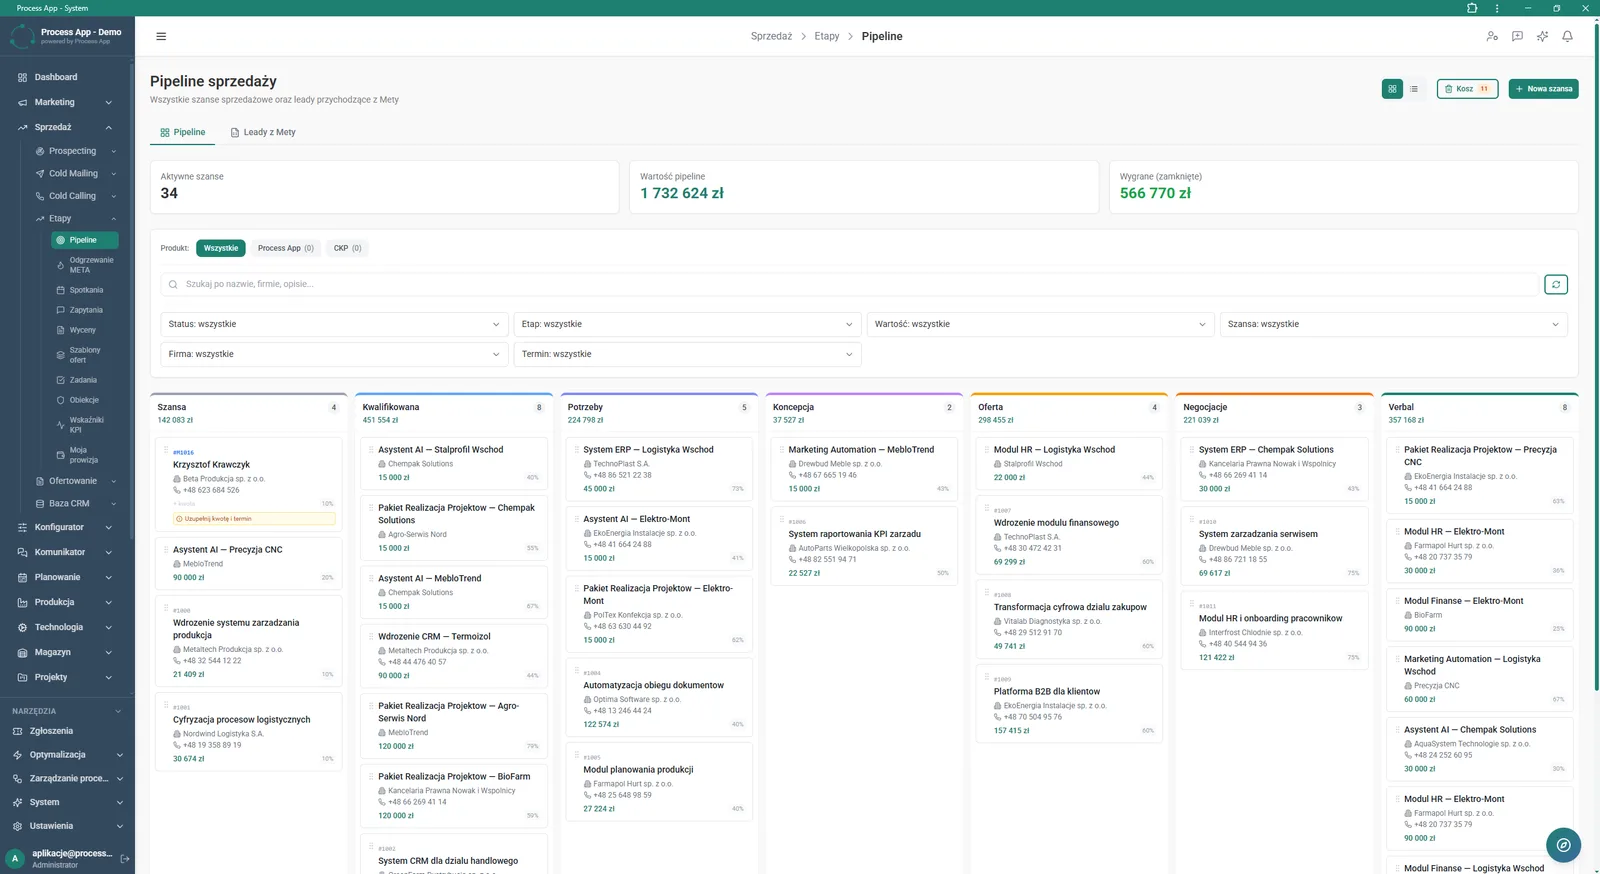Collapse the Sprzedaż sidebar section
Image resolution: width=1600 pixels, height=874 pixels.
click(x=67, y=127)
